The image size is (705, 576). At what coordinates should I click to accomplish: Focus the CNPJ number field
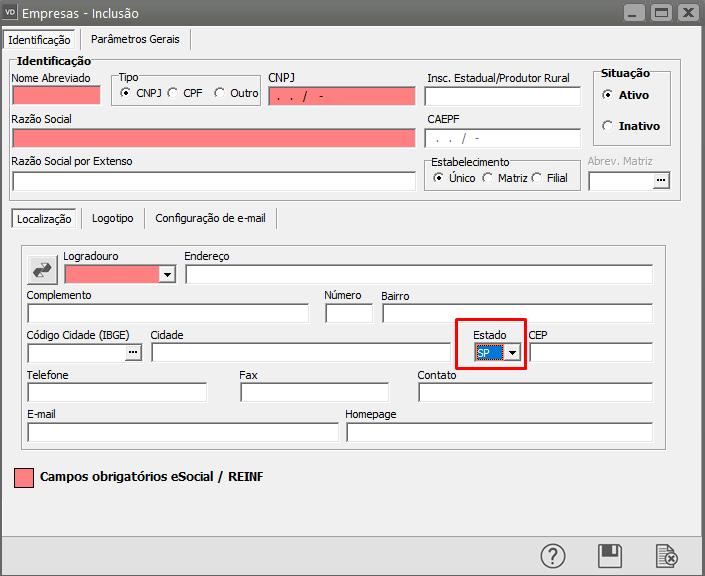(341, 96)
